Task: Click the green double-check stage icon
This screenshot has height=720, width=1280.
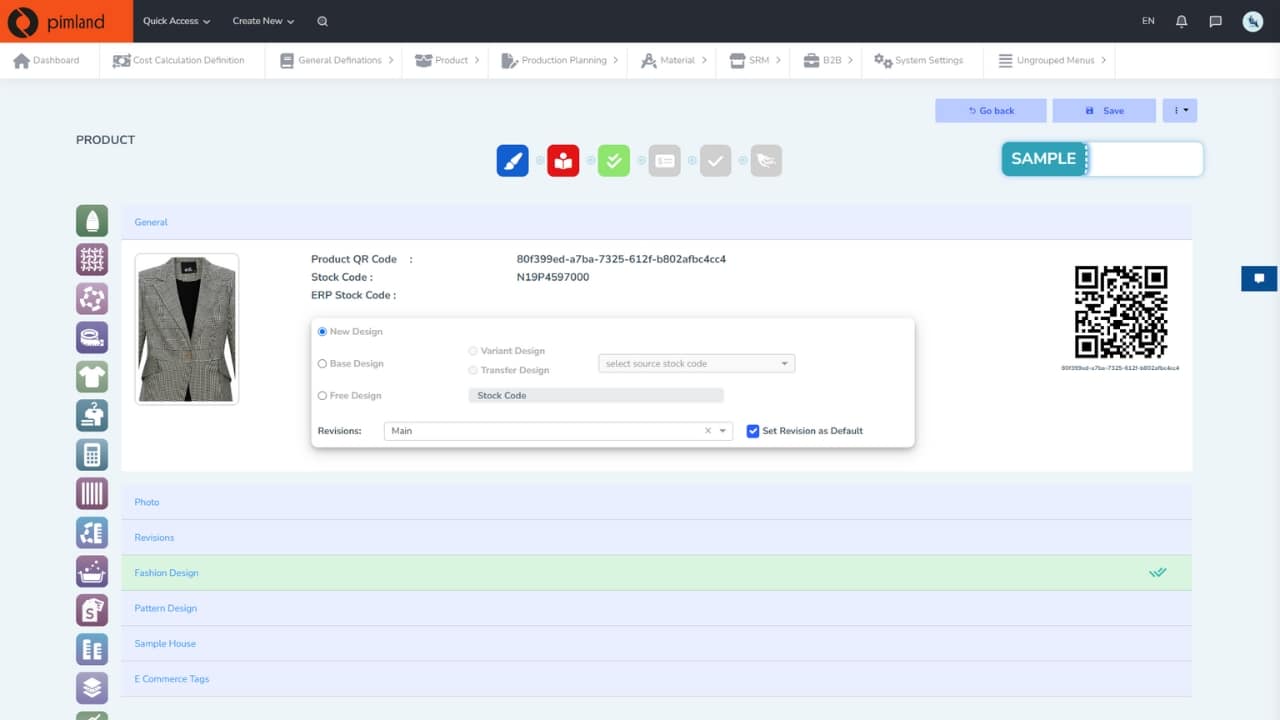Action: pos(614,161)
